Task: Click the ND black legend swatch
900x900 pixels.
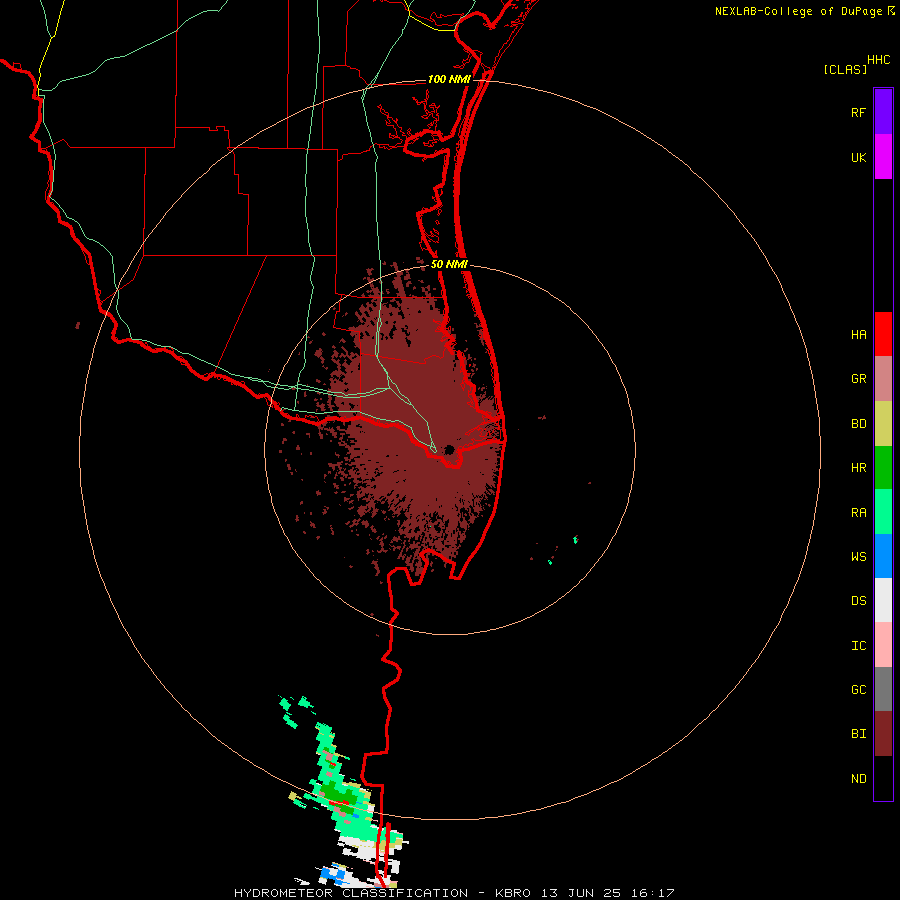Action: tap(883, 778)
